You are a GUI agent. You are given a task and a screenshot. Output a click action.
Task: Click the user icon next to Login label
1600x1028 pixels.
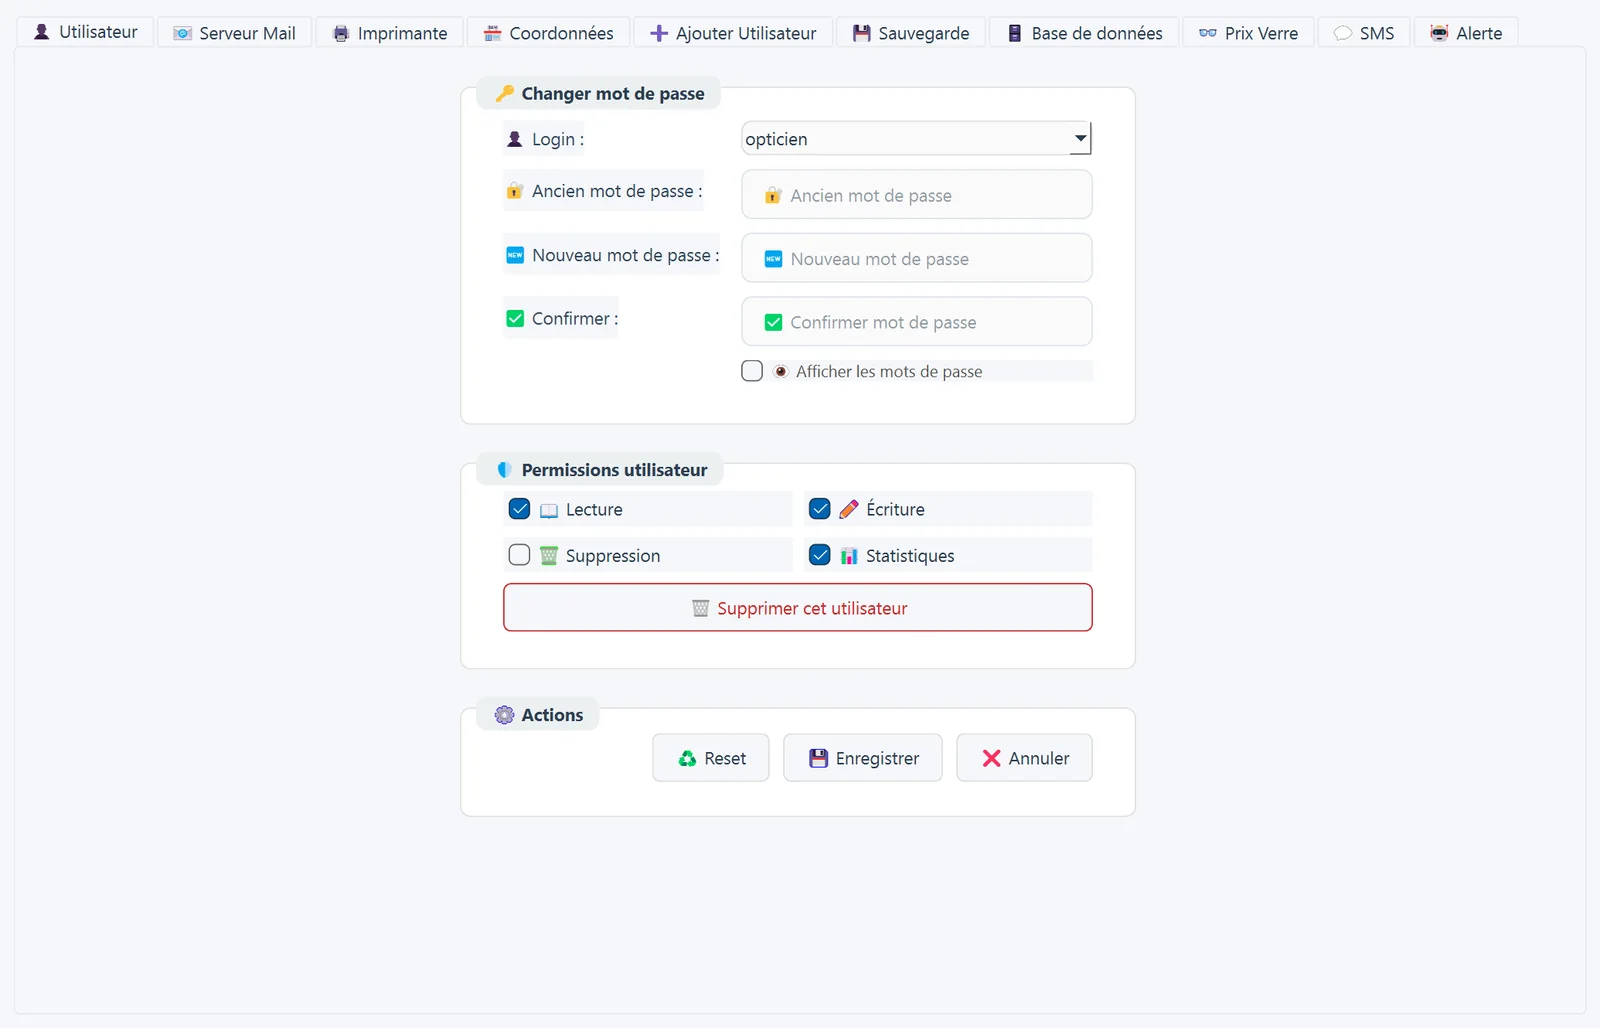514,139
